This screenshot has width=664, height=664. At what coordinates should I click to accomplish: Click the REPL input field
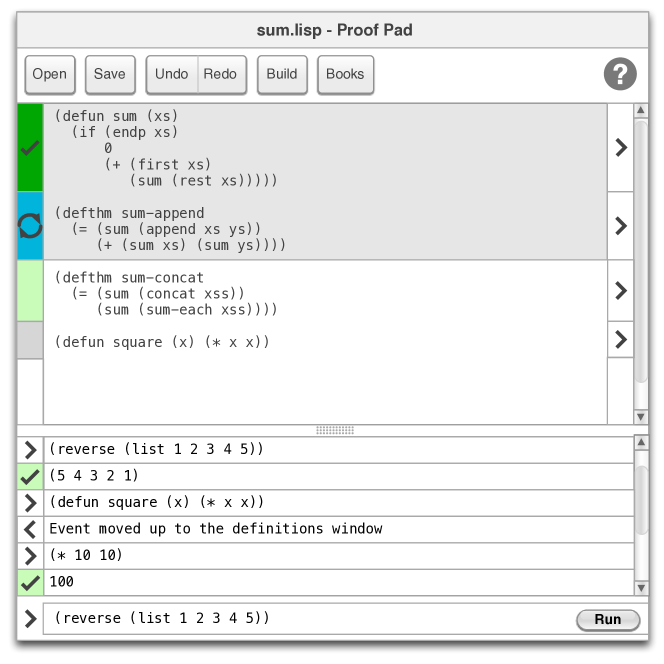310,619
